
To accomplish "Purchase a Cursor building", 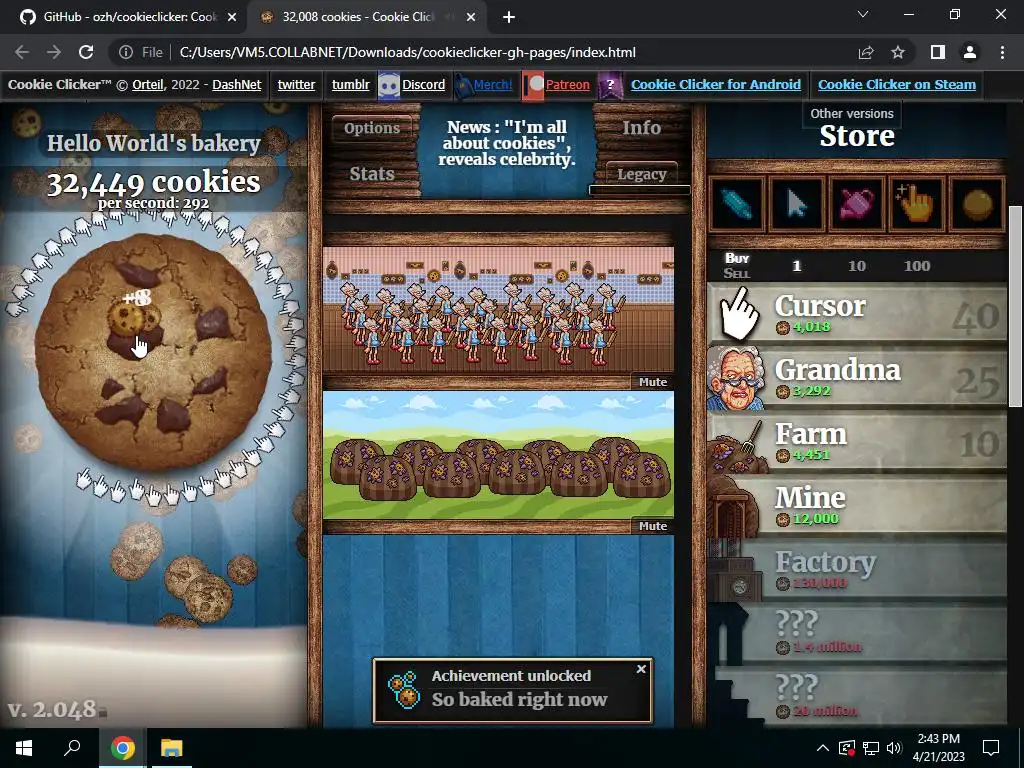I will coord(857,314).
